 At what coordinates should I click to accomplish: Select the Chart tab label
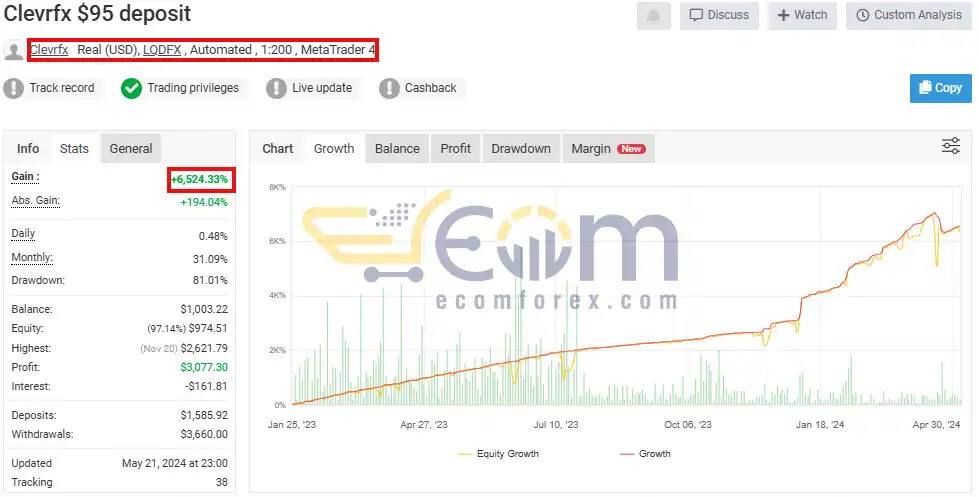[x=278, y=149]
